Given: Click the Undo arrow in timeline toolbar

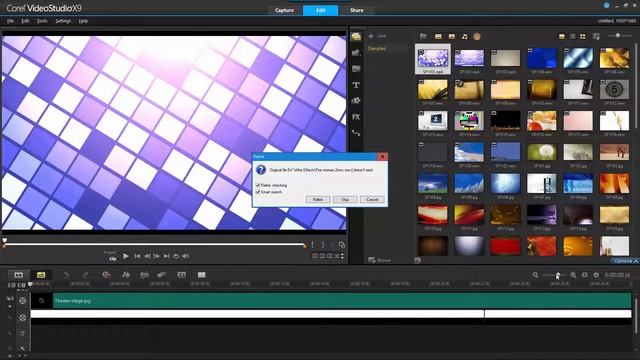Looking at the screenshot, I should [67, 275].
